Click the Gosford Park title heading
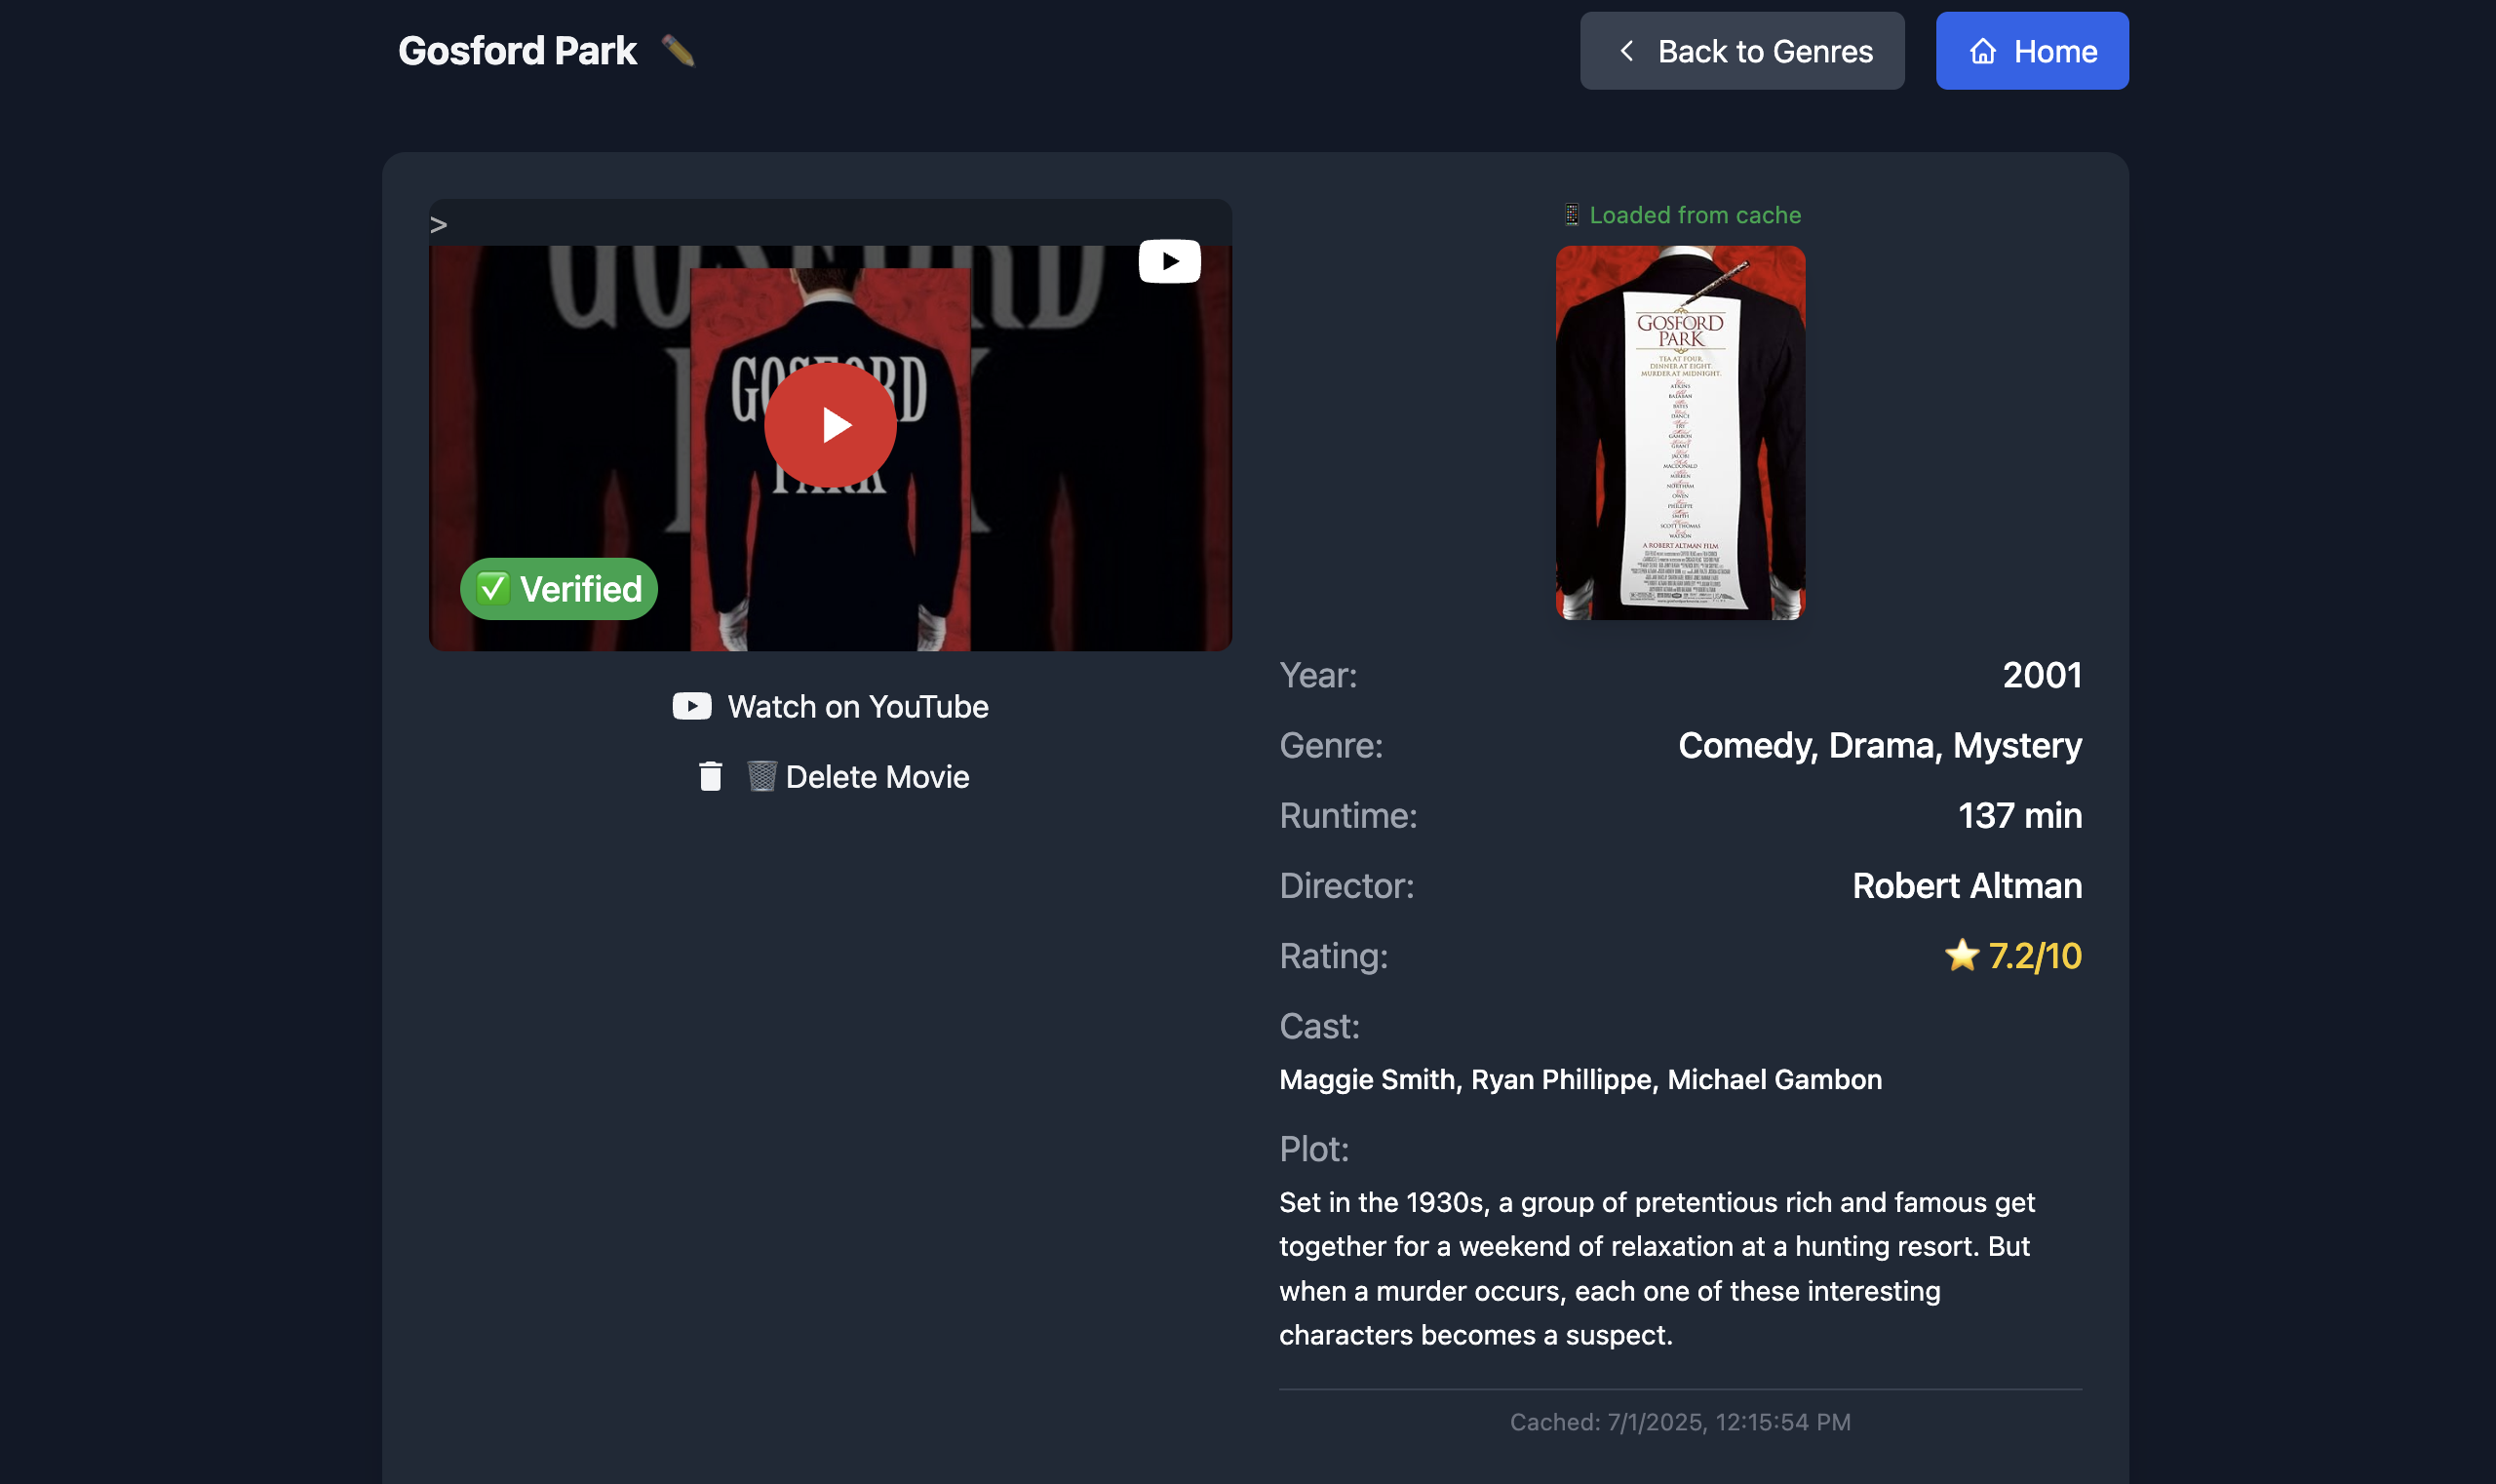The width and height of the screenshot is (2496, 1484). pos(517,51)
